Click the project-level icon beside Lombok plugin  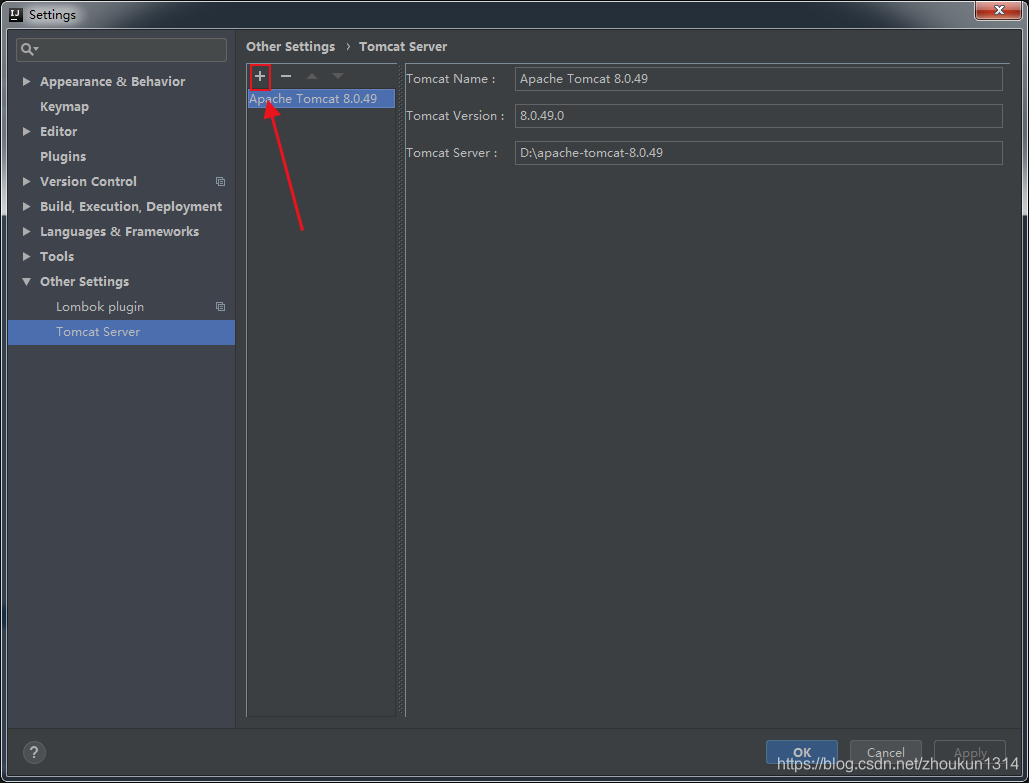tap(220, 307)
